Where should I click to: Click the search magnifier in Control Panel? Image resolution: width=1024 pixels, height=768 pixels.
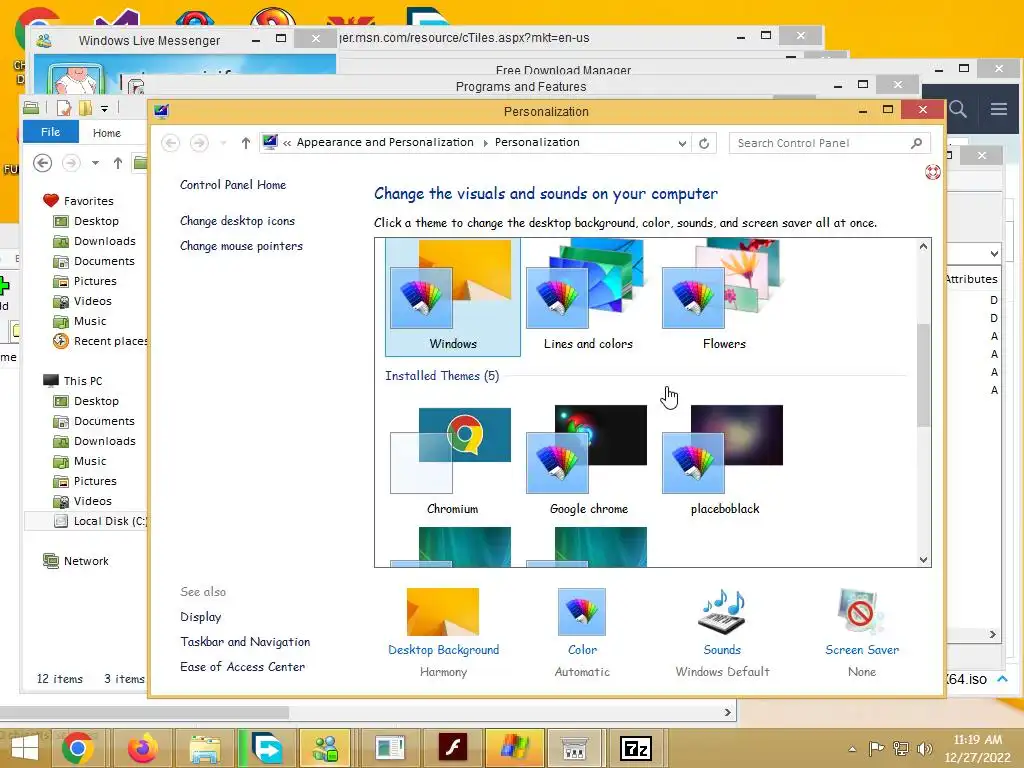click(x=916, y=143)
